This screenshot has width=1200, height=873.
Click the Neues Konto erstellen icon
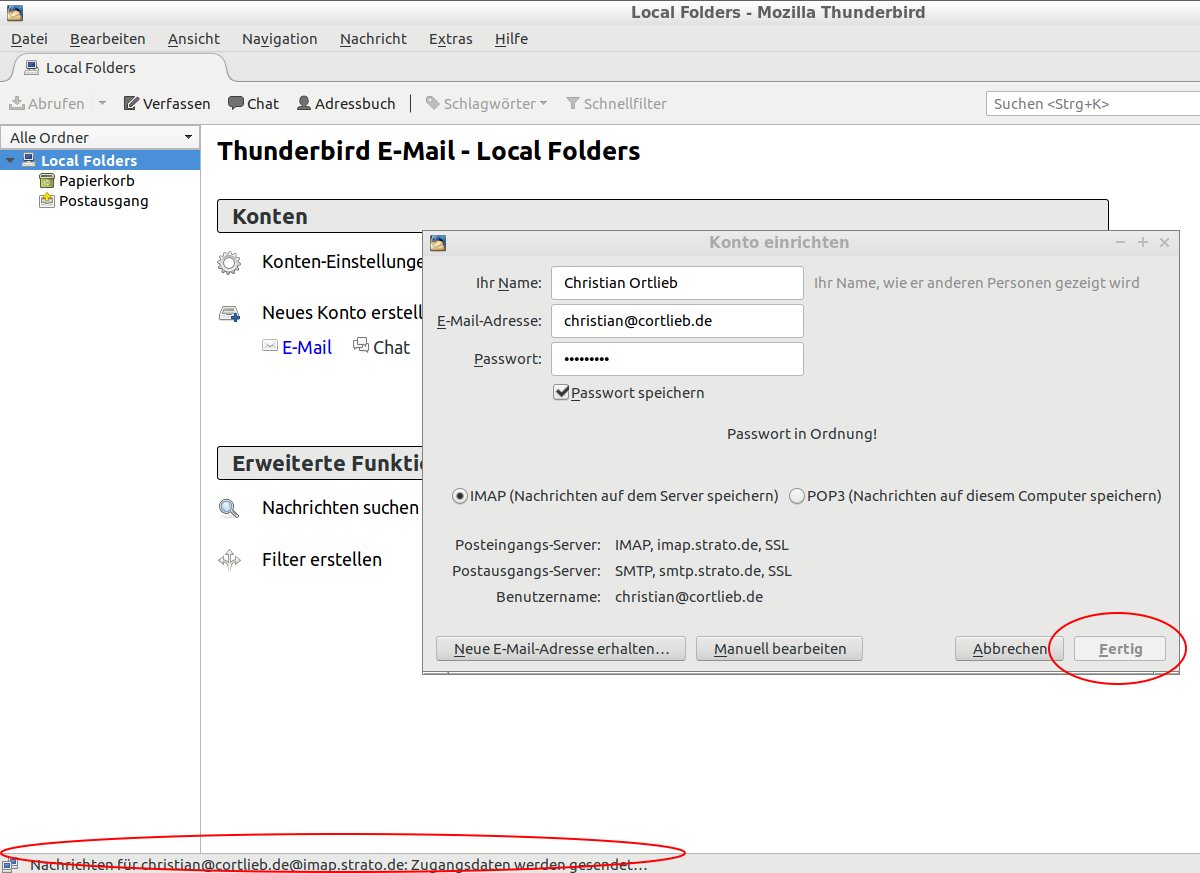point(229,313)
